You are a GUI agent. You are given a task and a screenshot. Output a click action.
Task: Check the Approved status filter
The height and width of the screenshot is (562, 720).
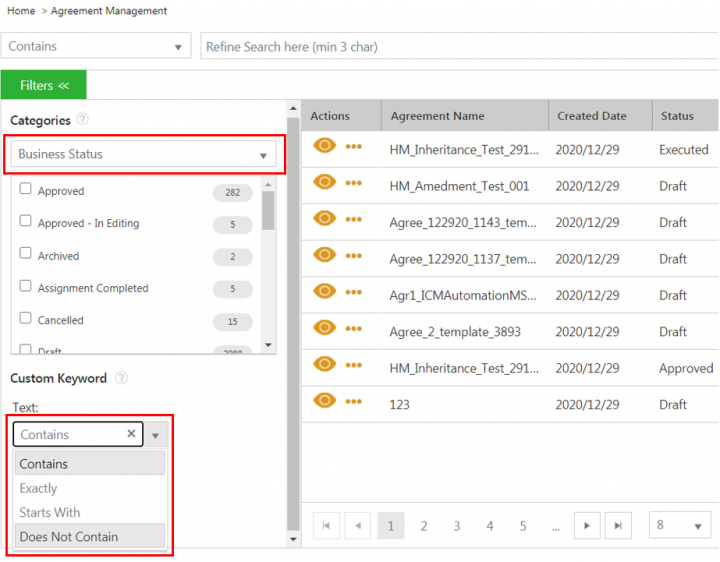[x=25, y=189]
